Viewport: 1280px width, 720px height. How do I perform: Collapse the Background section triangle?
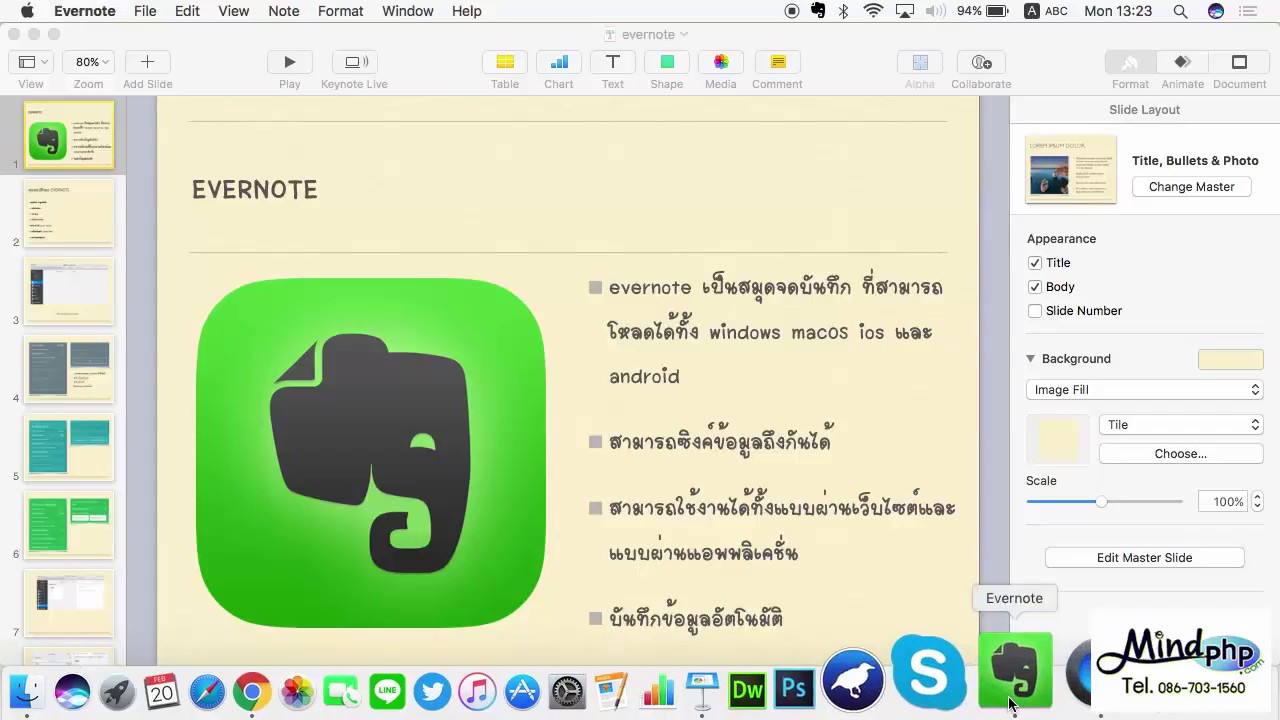click(1030, 359)
